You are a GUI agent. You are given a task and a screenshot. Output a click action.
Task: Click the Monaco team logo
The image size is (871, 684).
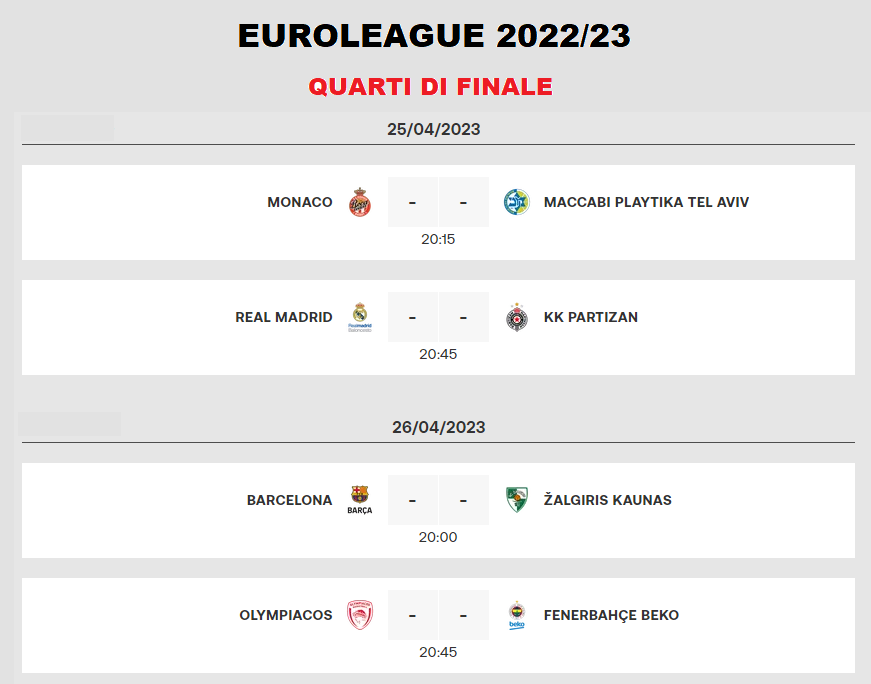(x=360, y=203)
